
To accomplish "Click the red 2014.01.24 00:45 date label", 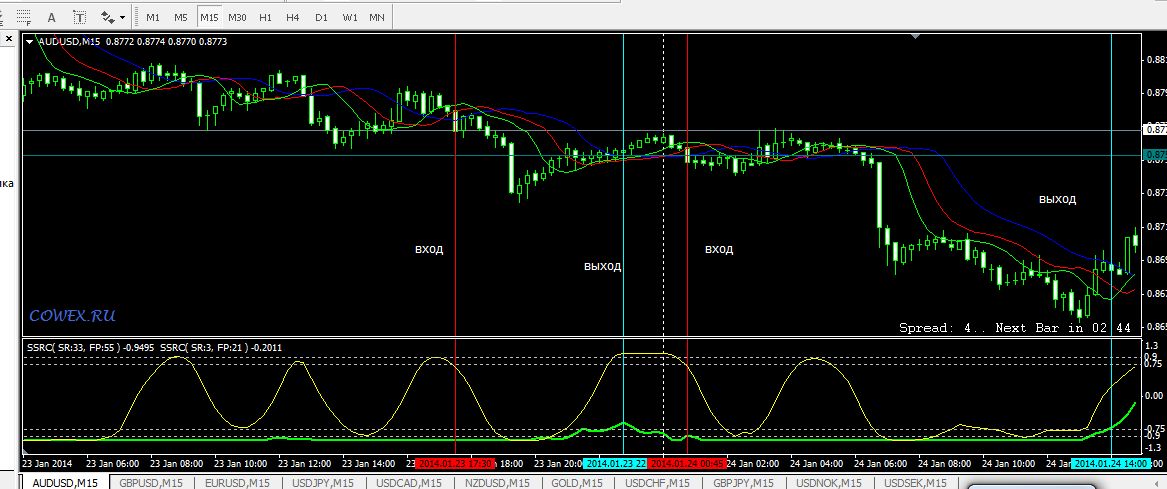I will click(687, 463).
